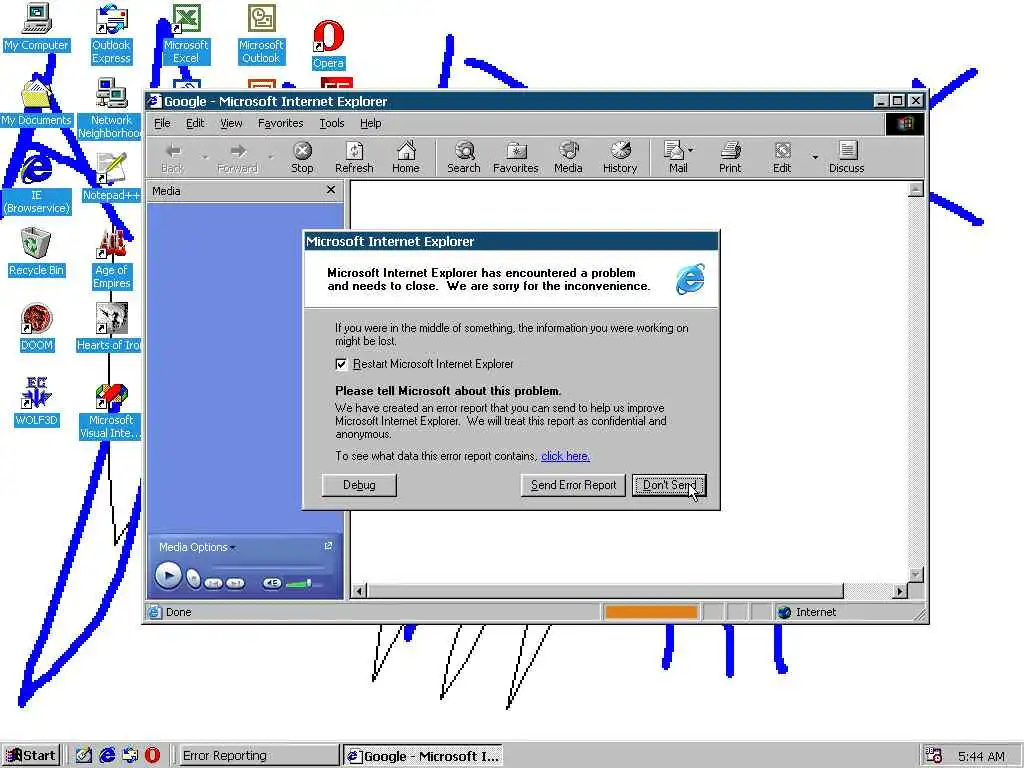Open the Favorites menu
Viewport: 1024px width, 768px height.
click(280, 123)
